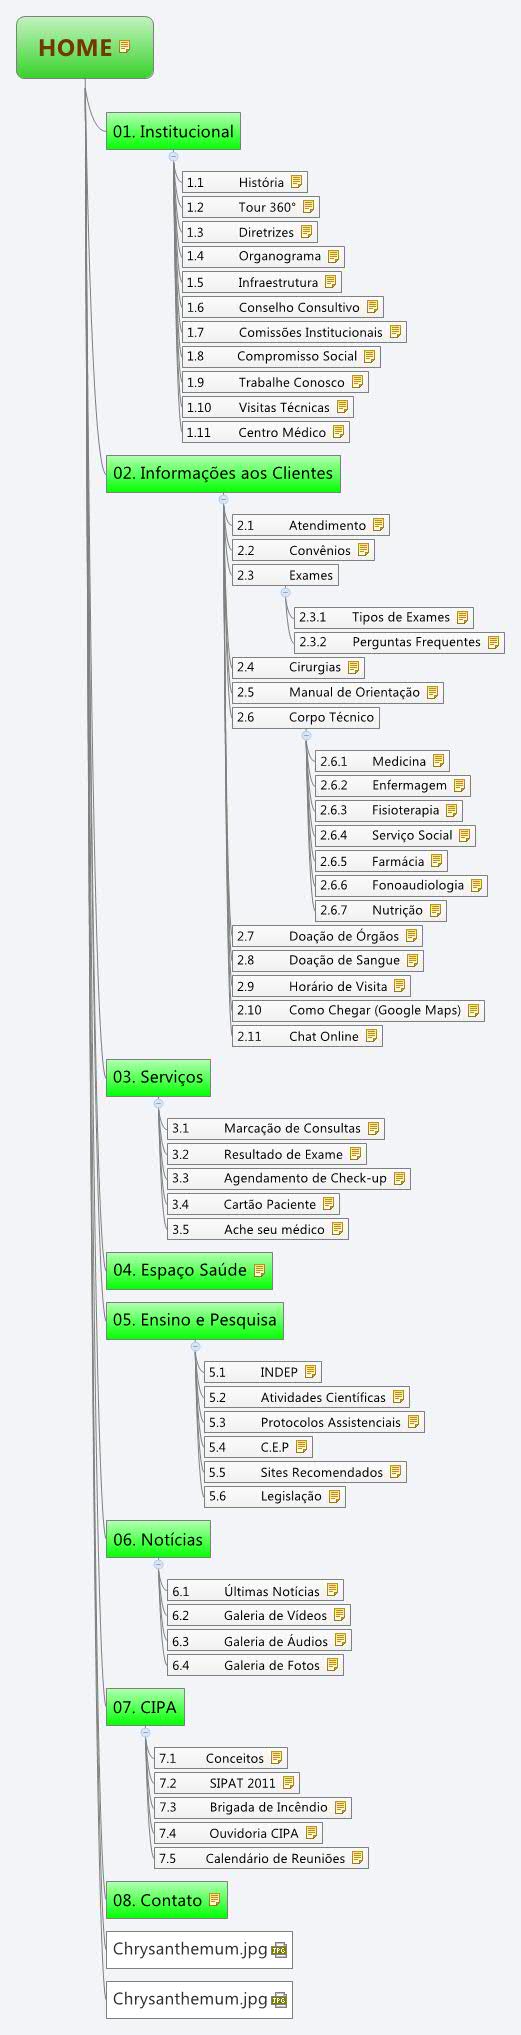Open the note icon on HOME node
Viewport: 521px width, 2035px height.
click(125, 46)
